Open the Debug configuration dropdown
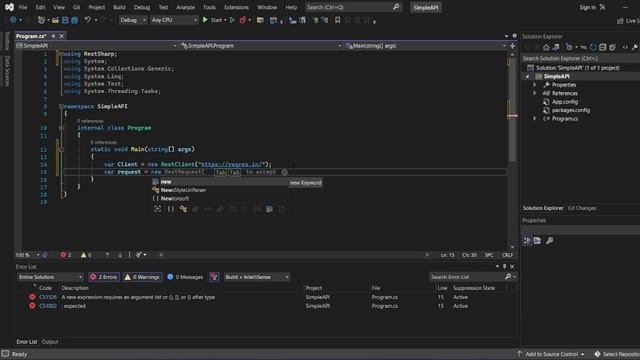 [133, 20]
